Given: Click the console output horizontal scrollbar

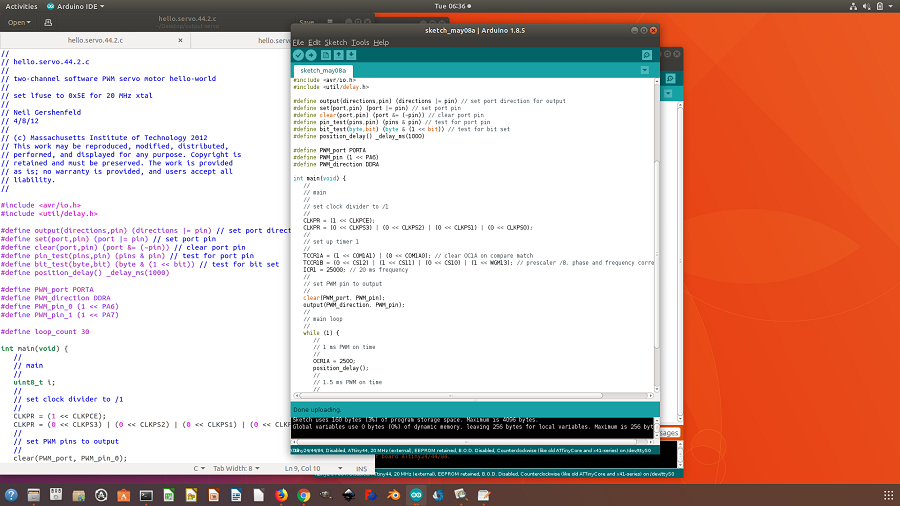Looking at the screenshot, I should click(474, 442).
